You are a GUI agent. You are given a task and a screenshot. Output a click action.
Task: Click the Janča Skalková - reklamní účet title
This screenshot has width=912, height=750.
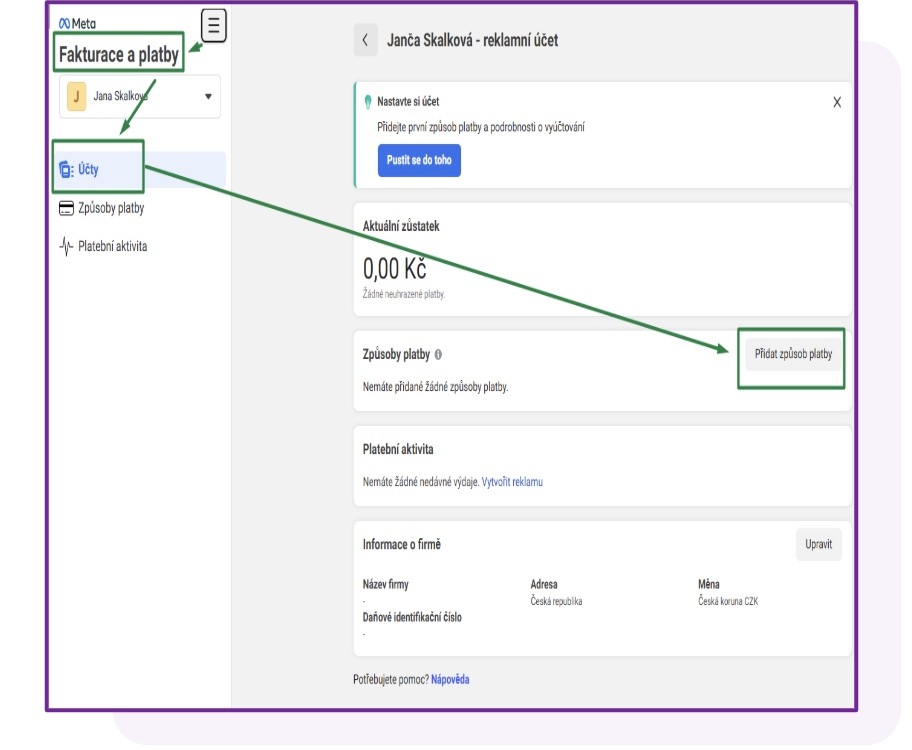tap(472, 41)
